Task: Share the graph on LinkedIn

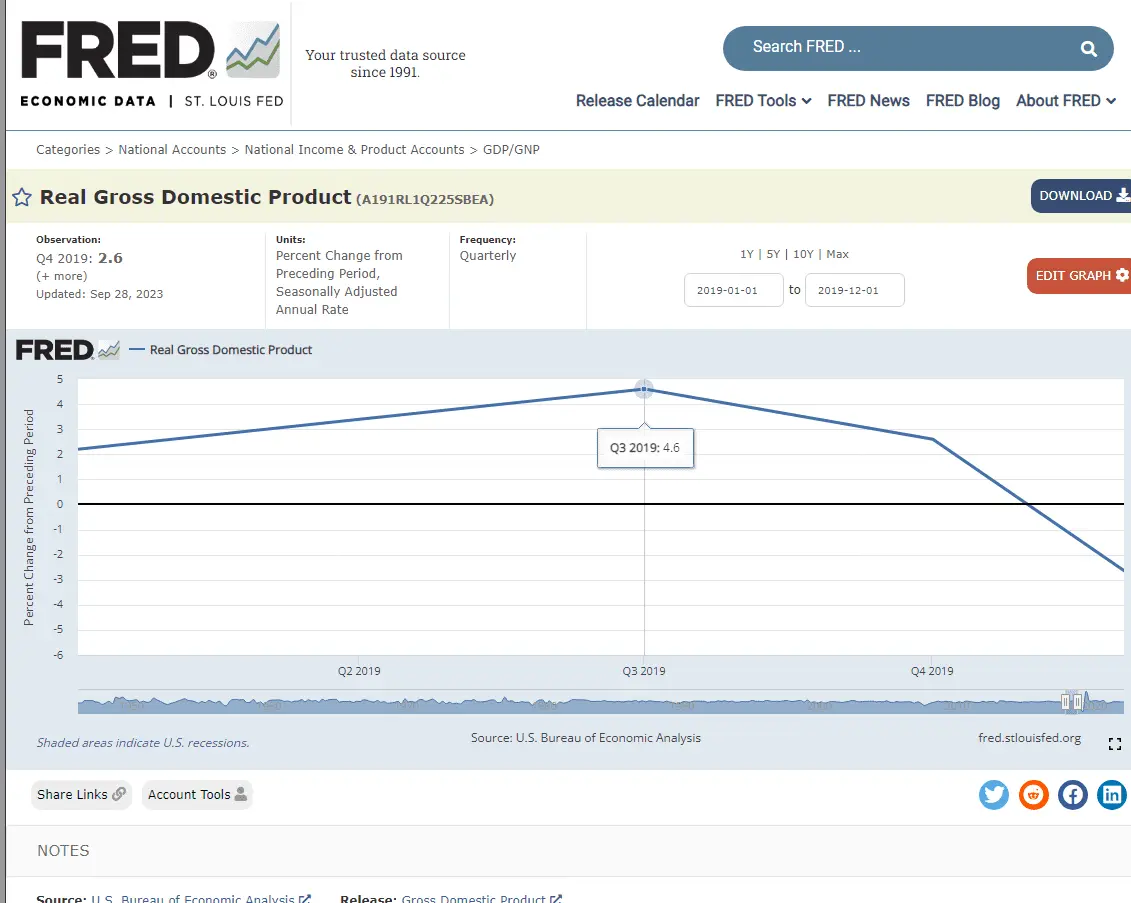Action: [x=1111, y=795]
